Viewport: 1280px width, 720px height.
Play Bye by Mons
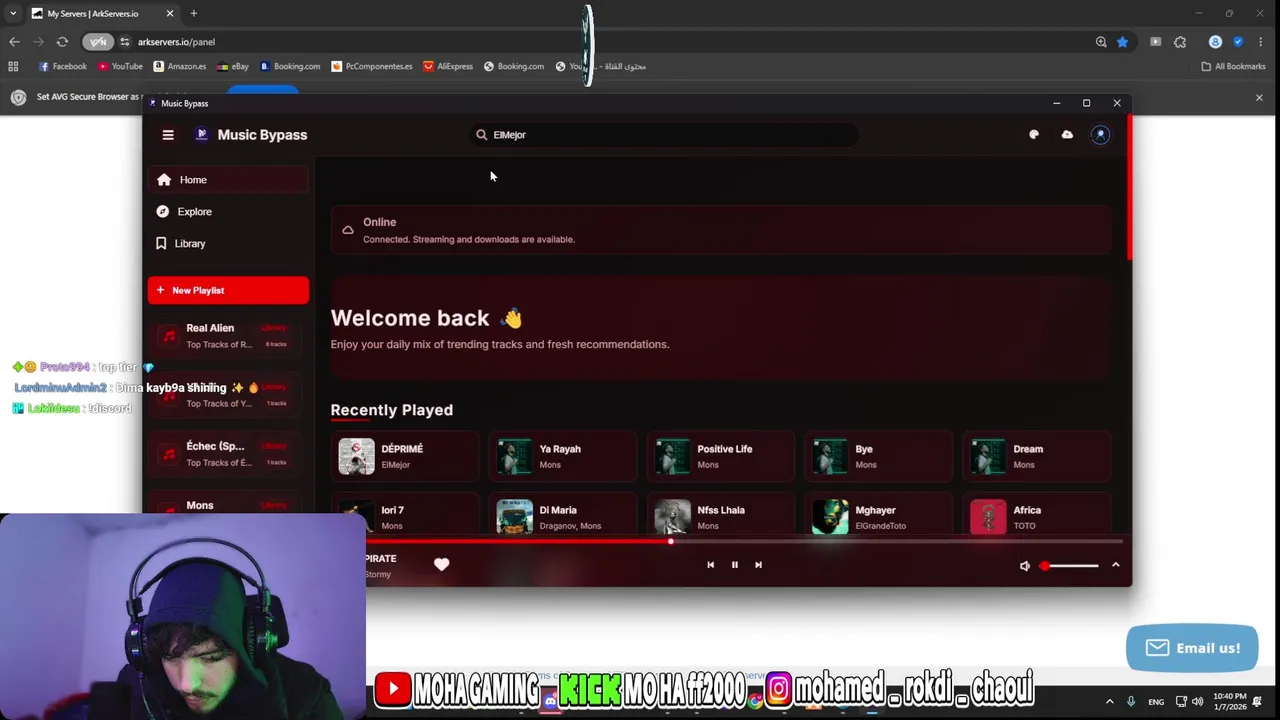(x=879, y=456)
